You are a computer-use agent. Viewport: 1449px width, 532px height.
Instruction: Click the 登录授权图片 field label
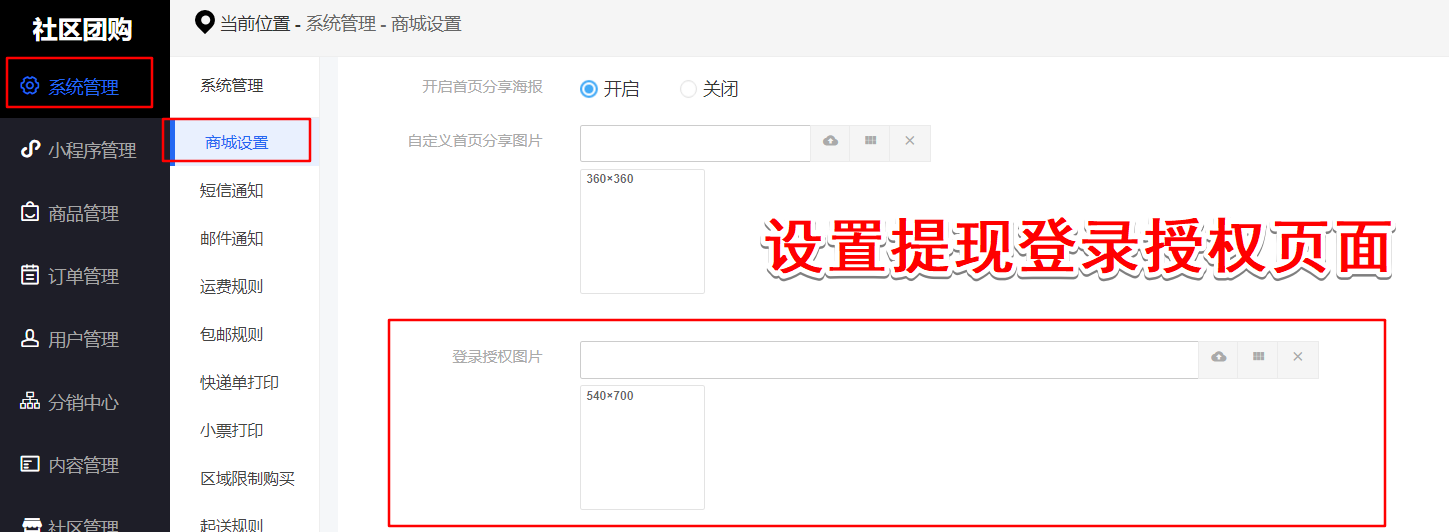pos(497,356)
